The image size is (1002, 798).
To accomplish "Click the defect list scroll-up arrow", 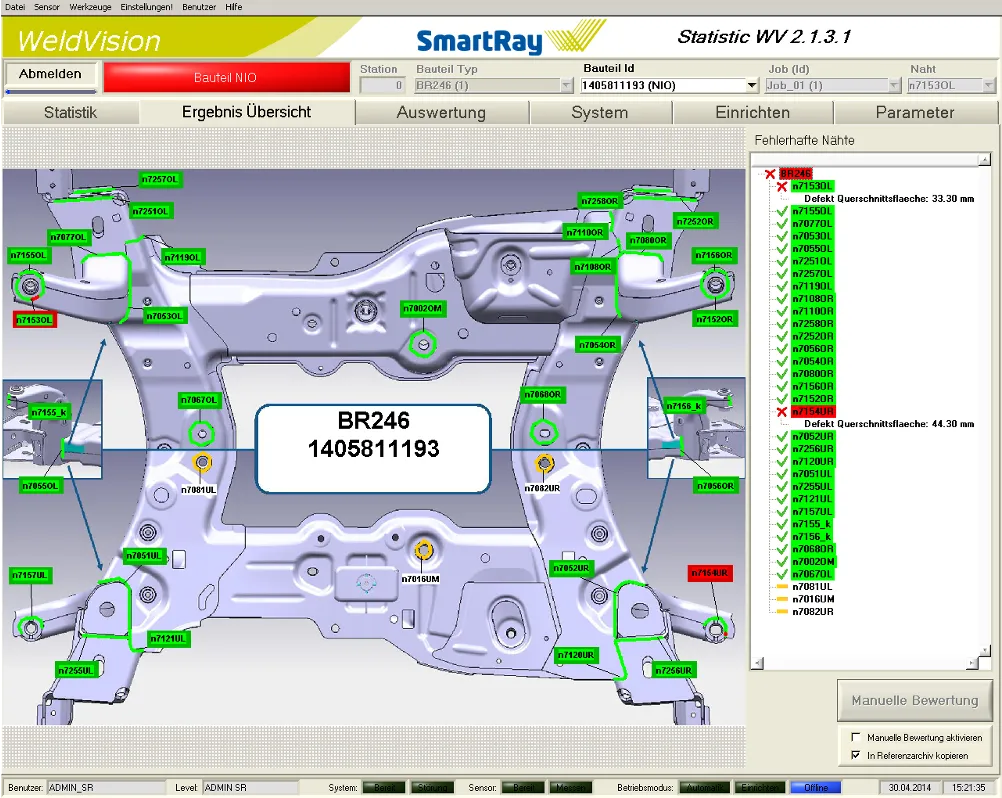I will pyautogui.click(x=985, y=159).
